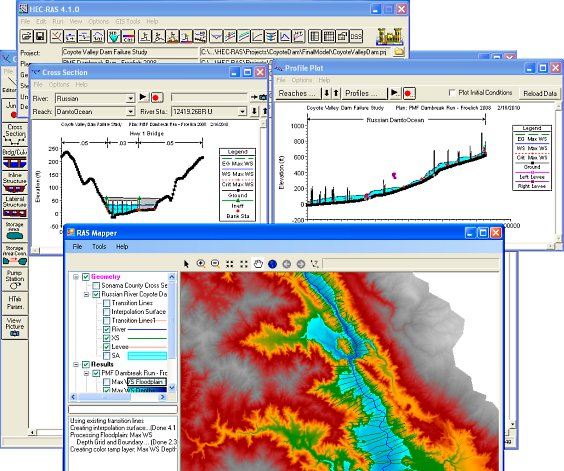The width and height of the screenshot is (564, 471).
Task: Open summary output tables icon
Action: point(328,36)
